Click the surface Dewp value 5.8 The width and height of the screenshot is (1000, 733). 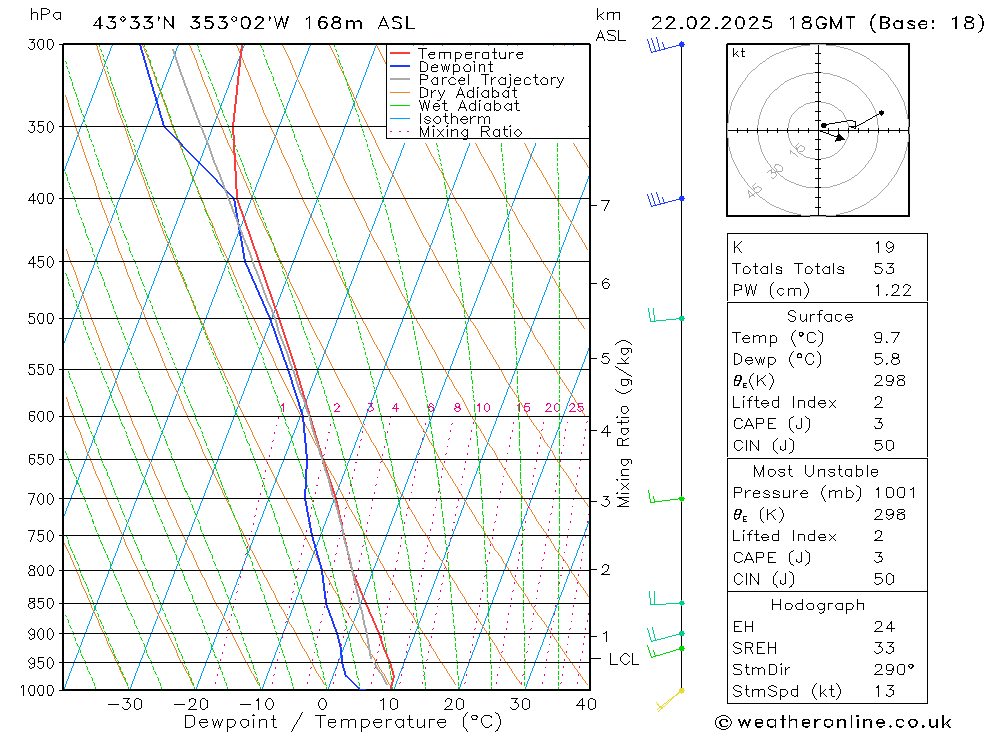point(887,359)
